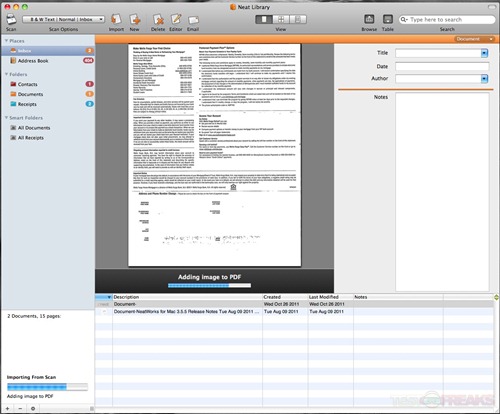Click the scanned document page preview
Image resolution: width=500 pixels, height=414 pixels.
coord(215,155)
